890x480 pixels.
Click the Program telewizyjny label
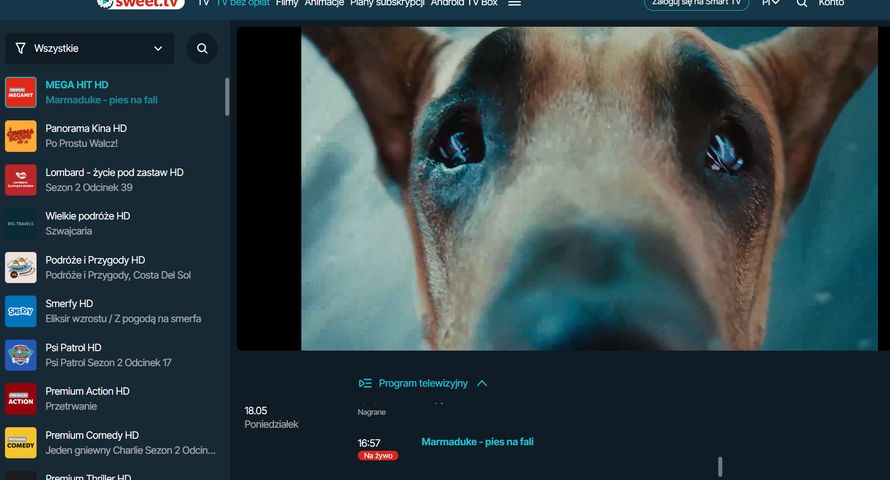[423, 384]
